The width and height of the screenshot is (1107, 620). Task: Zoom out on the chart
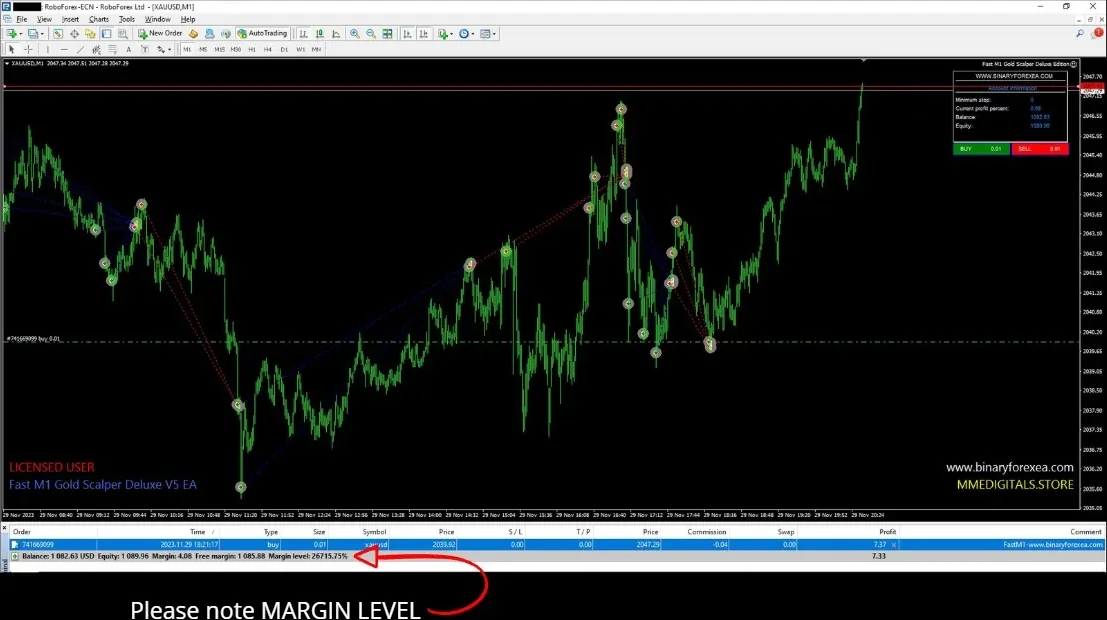pos(371,33)
